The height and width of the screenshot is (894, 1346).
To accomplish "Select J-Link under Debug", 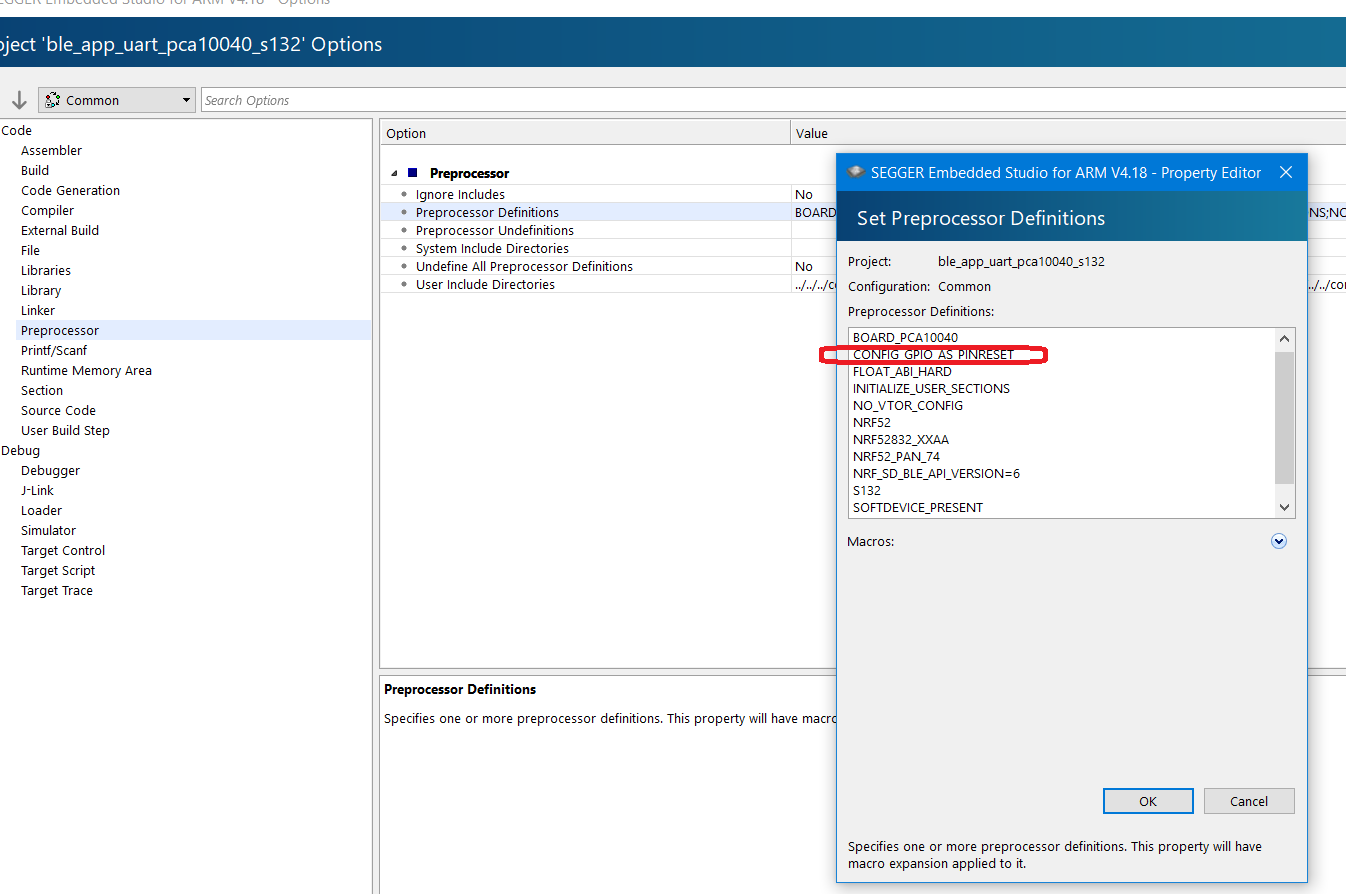I will 37,490.
